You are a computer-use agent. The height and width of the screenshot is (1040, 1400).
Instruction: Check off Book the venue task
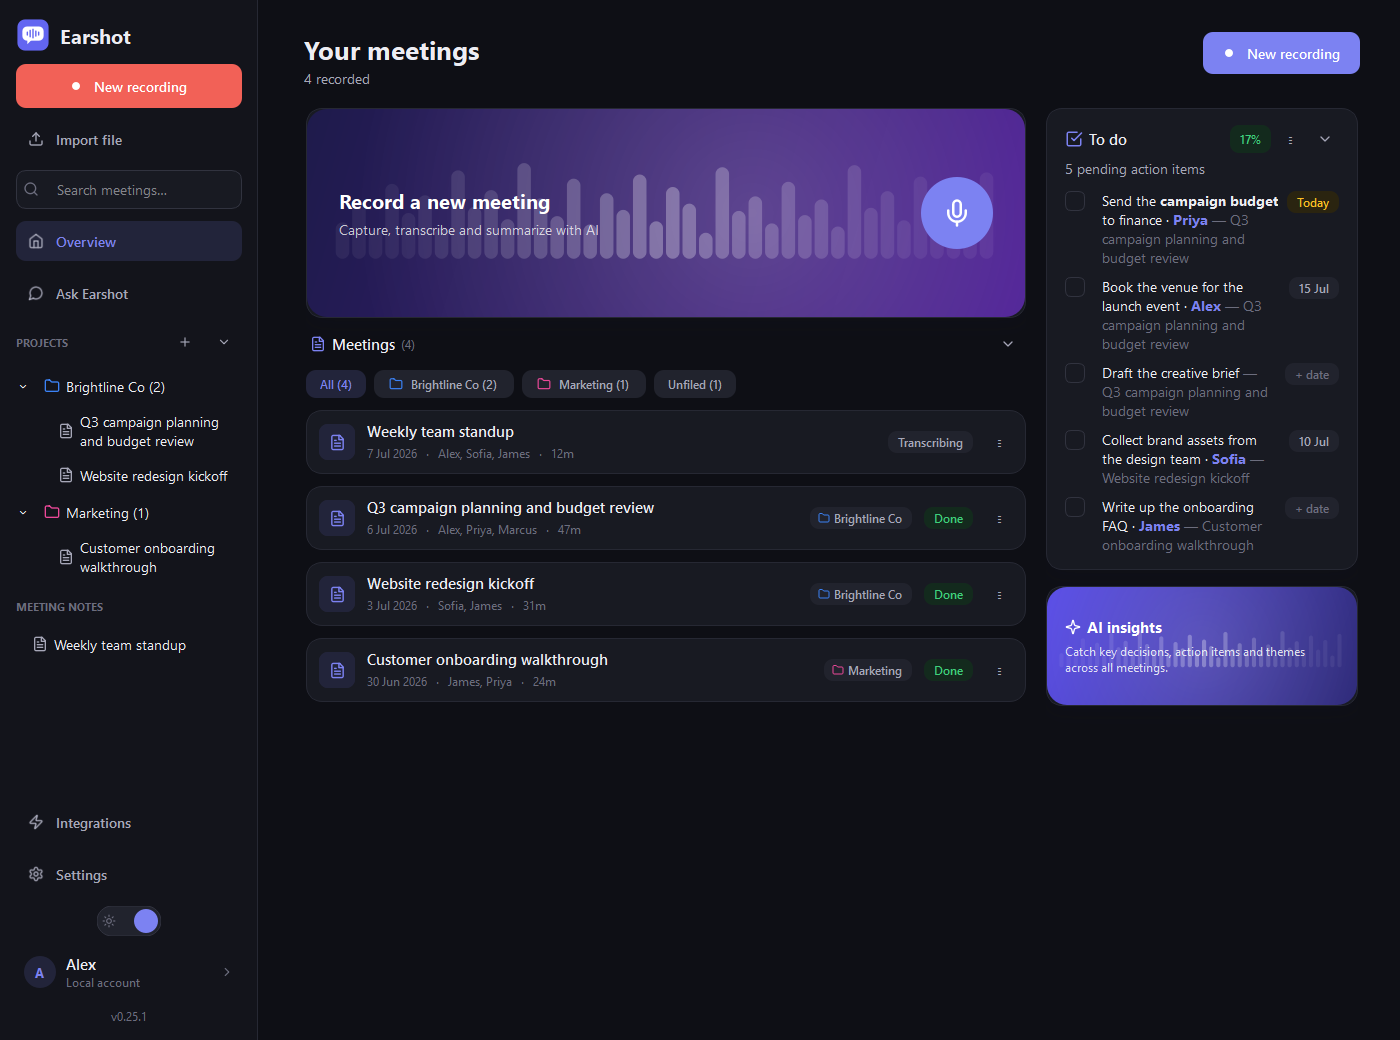point(1075,287)
